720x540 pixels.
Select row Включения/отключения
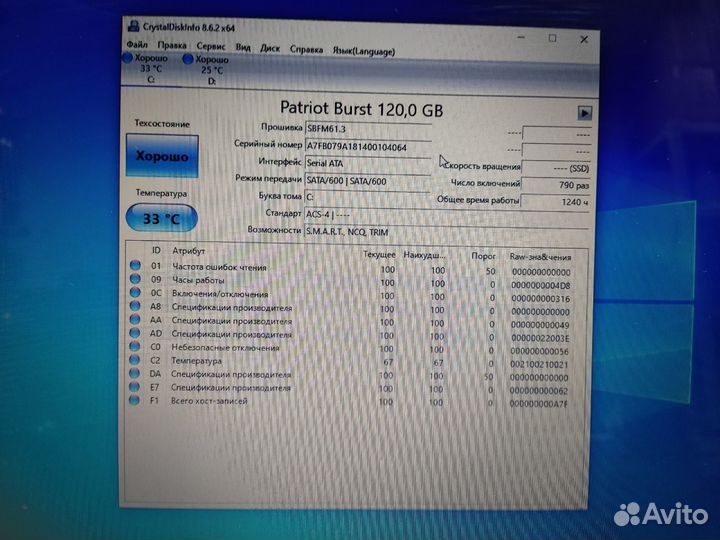[x=351, y=295]
